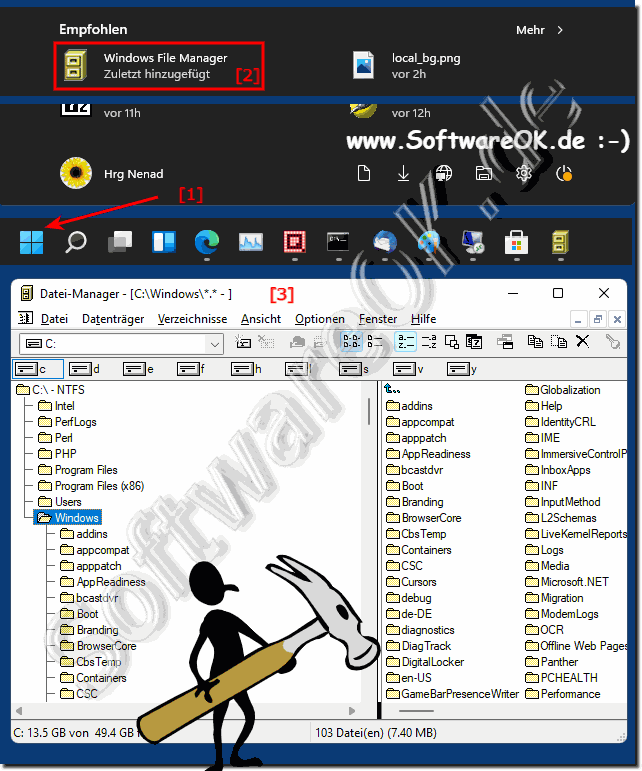Open the Verzeichnisse menu

(192, 319)
